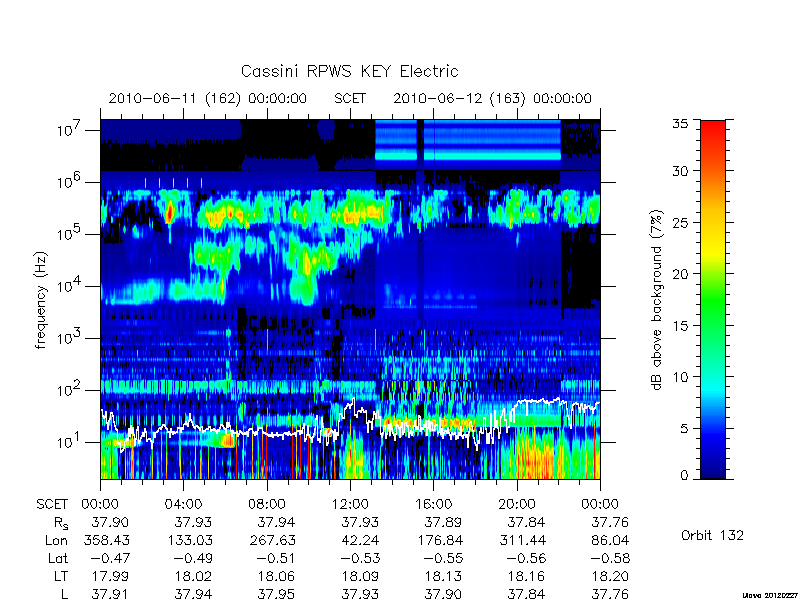This screenshot has width=800, height=600.
Task: Click the 20:00 time axis label
Action: [x=516, y=504]
